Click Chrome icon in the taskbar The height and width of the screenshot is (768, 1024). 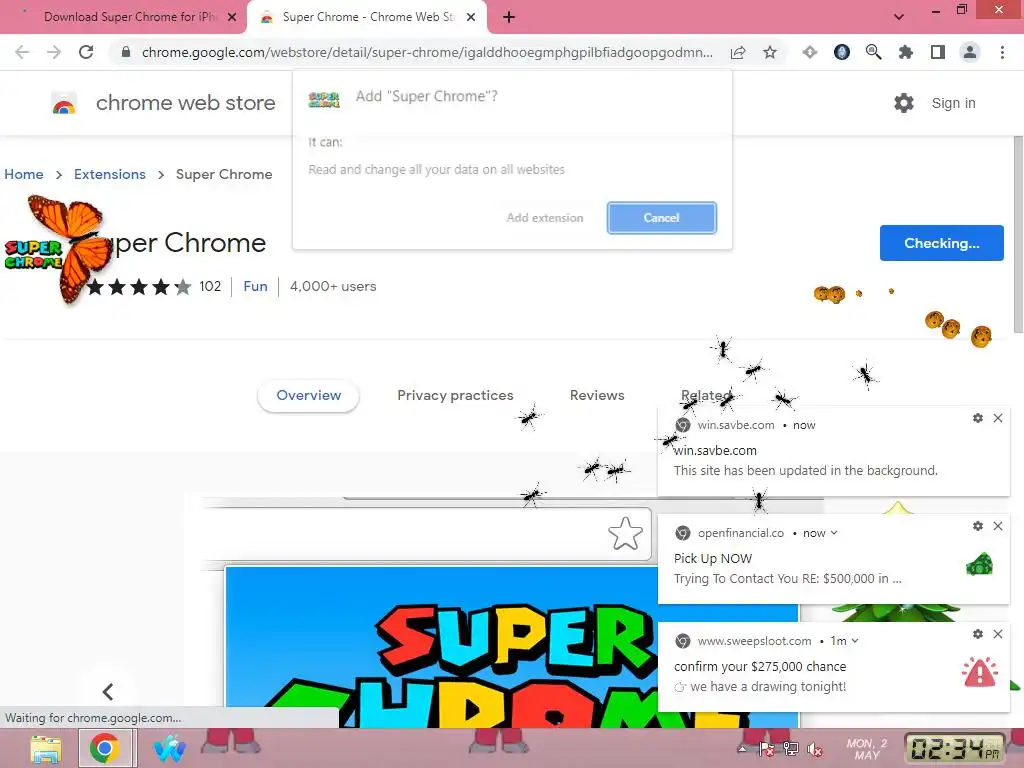pos(105,748)
